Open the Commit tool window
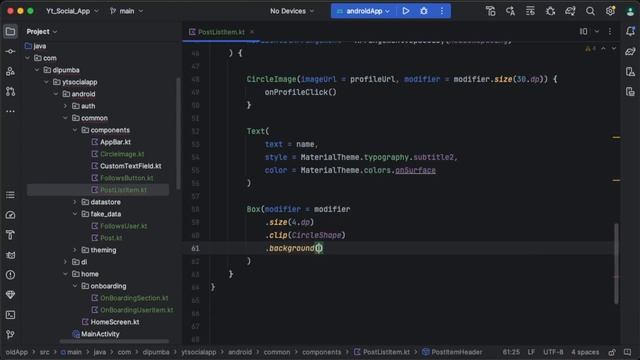Screen dimensions: 640x360 click(10, 51)
